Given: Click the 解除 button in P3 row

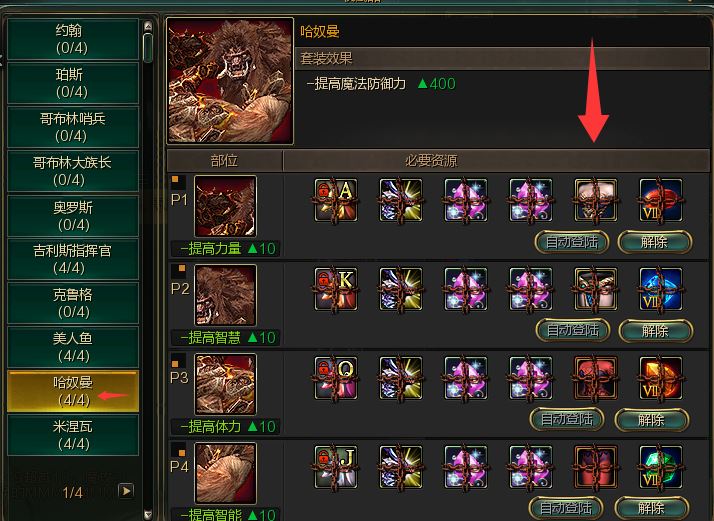Looking at the screenshot, I should (x=651, y=419).
